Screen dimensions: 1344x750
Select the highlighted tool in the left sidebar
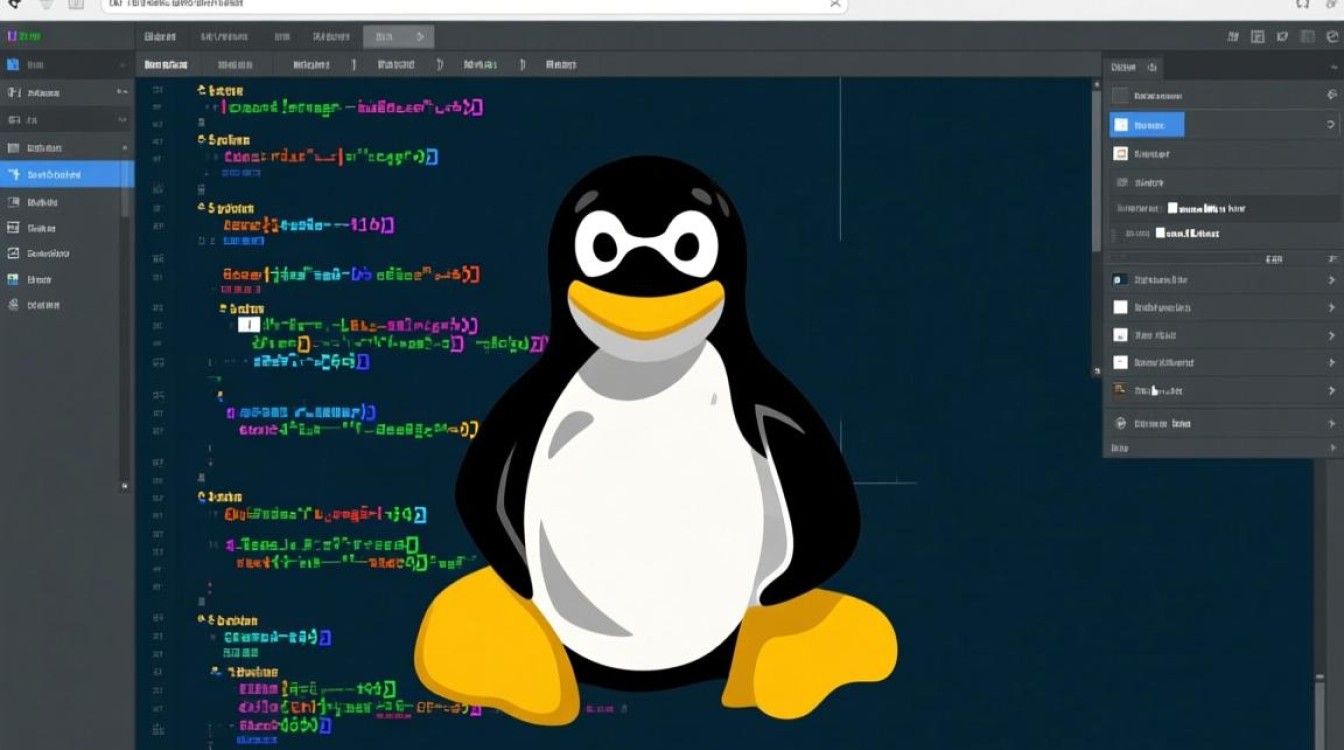coord(67,173)
